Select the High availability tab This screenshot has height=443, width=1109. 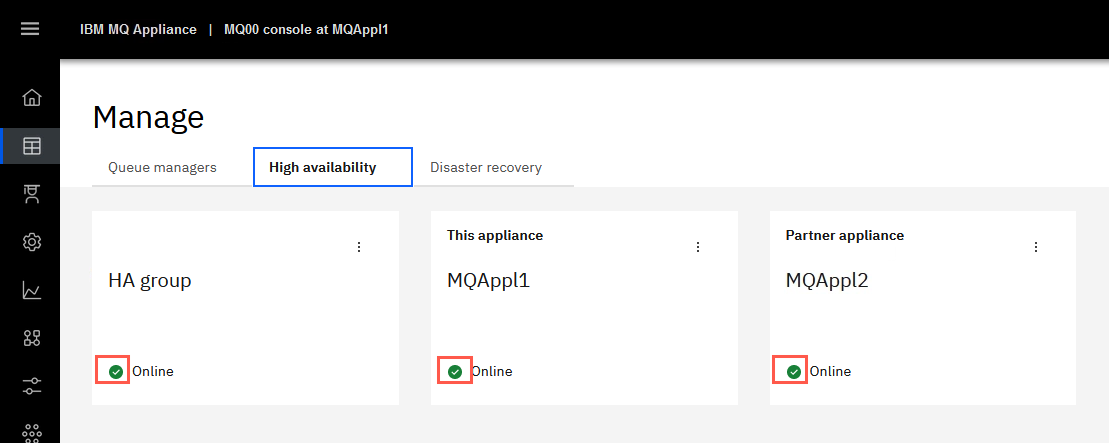[x=332, y=168]
